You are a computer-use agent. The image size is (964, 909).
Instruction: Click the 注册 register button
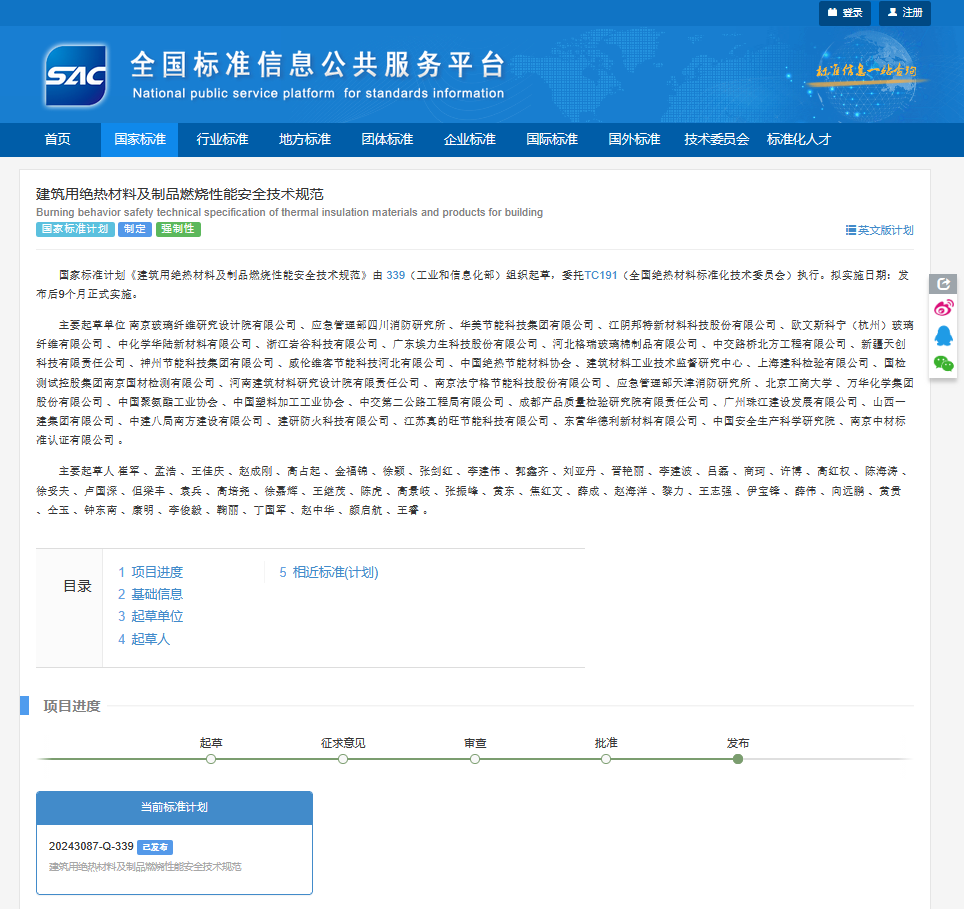(x=905, y=13)
